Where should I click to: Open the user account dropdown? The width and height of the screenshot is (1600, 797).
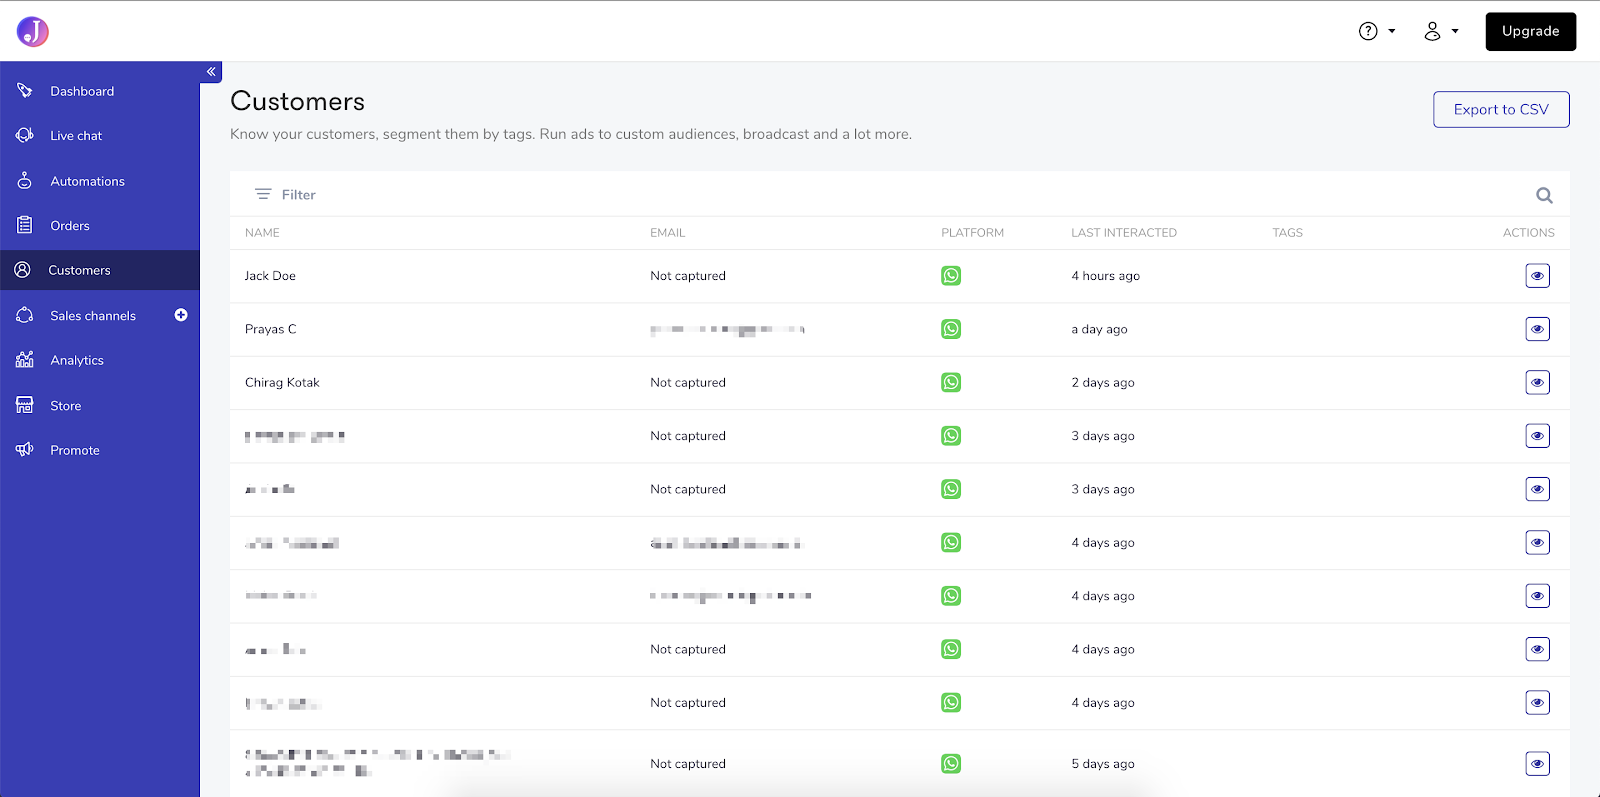(x=1440, y=31)
